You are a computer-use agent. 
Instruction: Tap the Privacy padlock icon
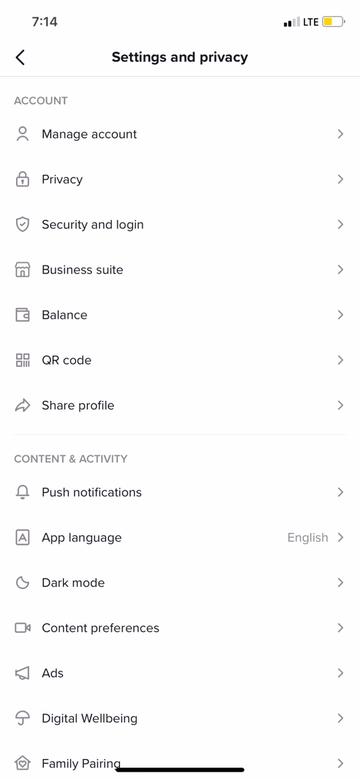point(22,179)
